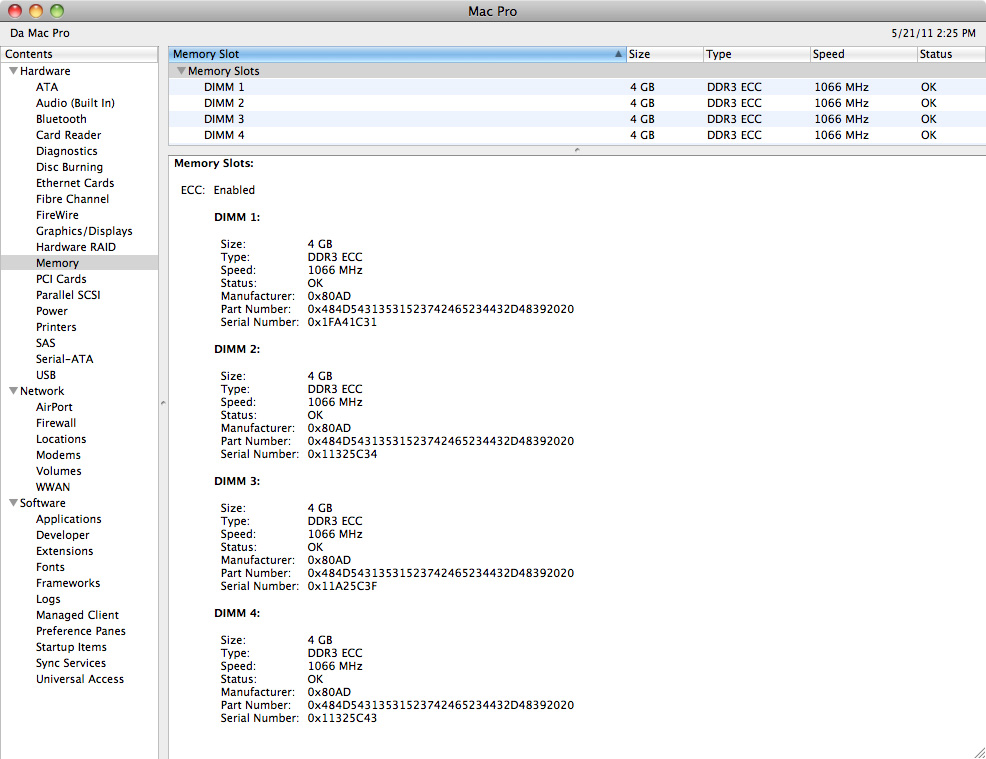986x759 pixels.
Task: Open Fonts under Software
Action: 50,567
